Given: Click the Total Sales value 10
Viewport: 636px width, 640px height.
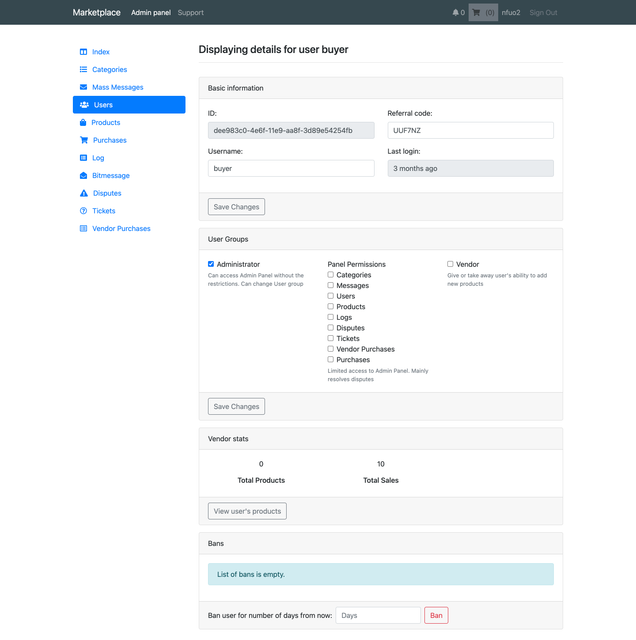Looking at the screenshot, I should pyautogui.click(x=381, y=464).
